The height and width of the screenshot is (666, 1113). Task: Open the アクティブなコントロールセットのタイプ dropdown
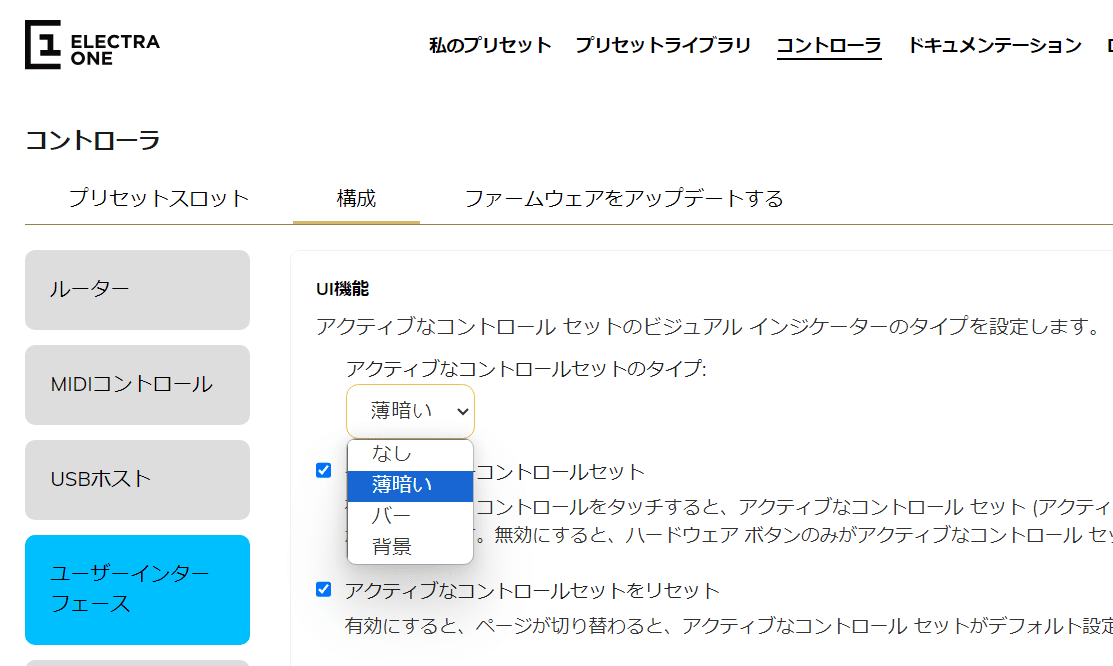point(410,411)
